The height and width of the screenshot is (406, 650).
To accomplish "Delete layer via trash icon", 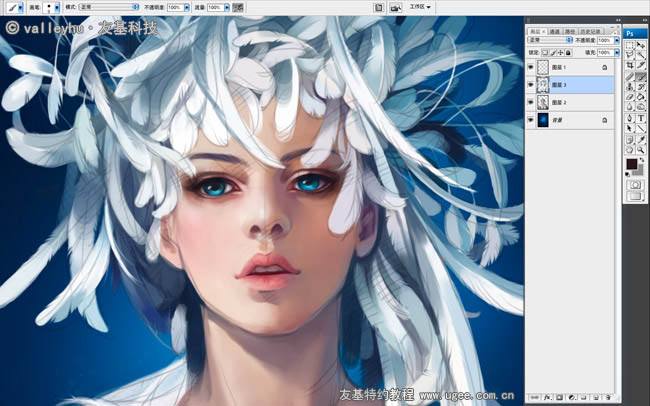I will click(608, 397).
